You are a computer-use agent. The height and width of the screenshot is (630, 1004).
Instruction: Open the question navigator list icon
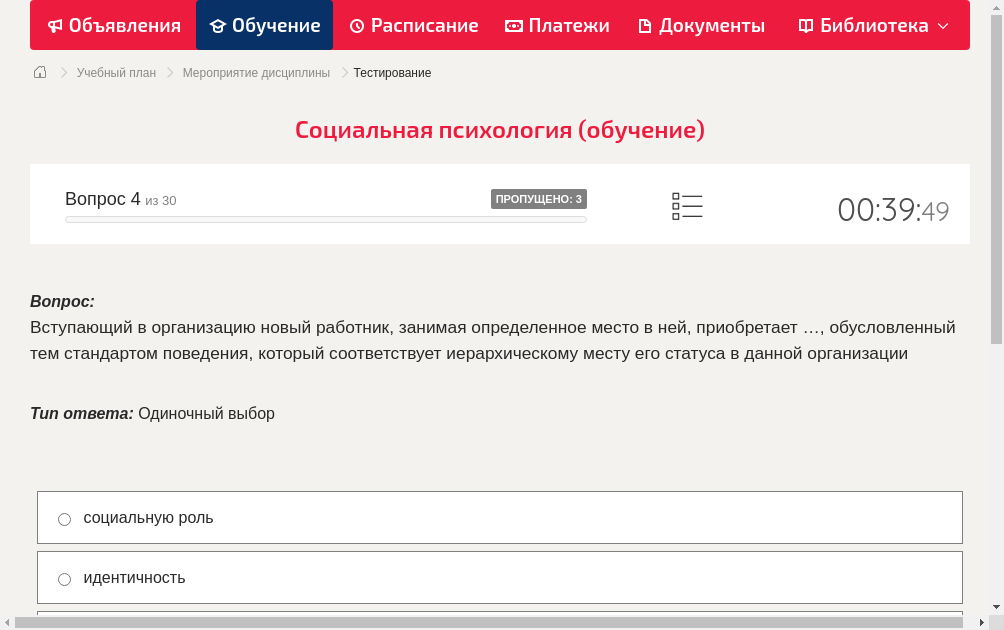pyautogui.click(x=687, y=206)
